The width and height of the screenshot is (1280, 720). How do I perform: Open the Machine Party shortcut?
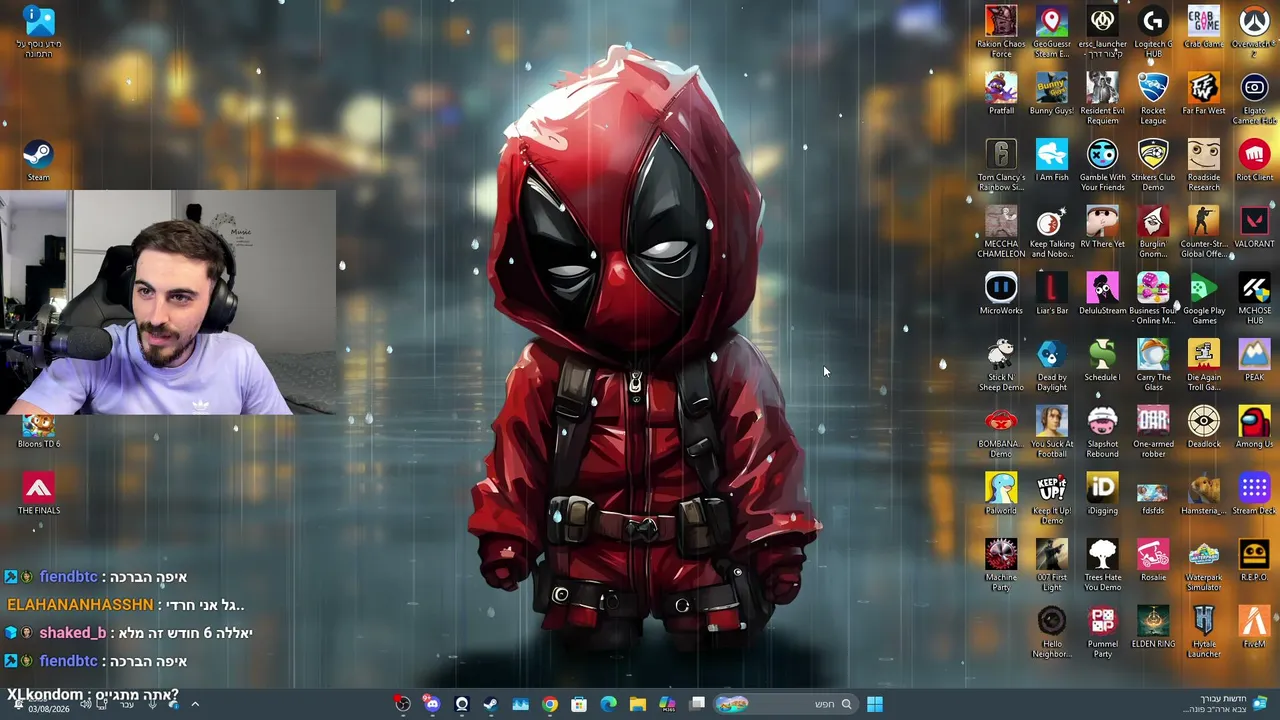coord(1001,565)
